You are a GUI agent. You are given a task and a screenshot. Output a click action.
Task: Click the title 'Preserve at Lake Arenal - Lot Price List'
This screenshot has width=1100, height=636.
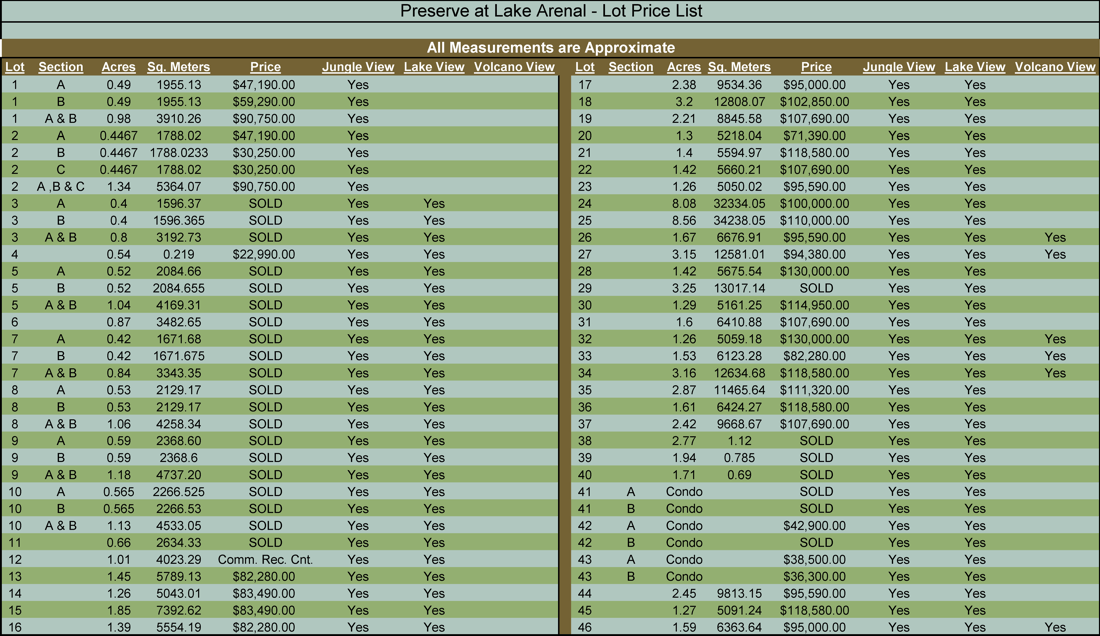click(x=550, y=11)
